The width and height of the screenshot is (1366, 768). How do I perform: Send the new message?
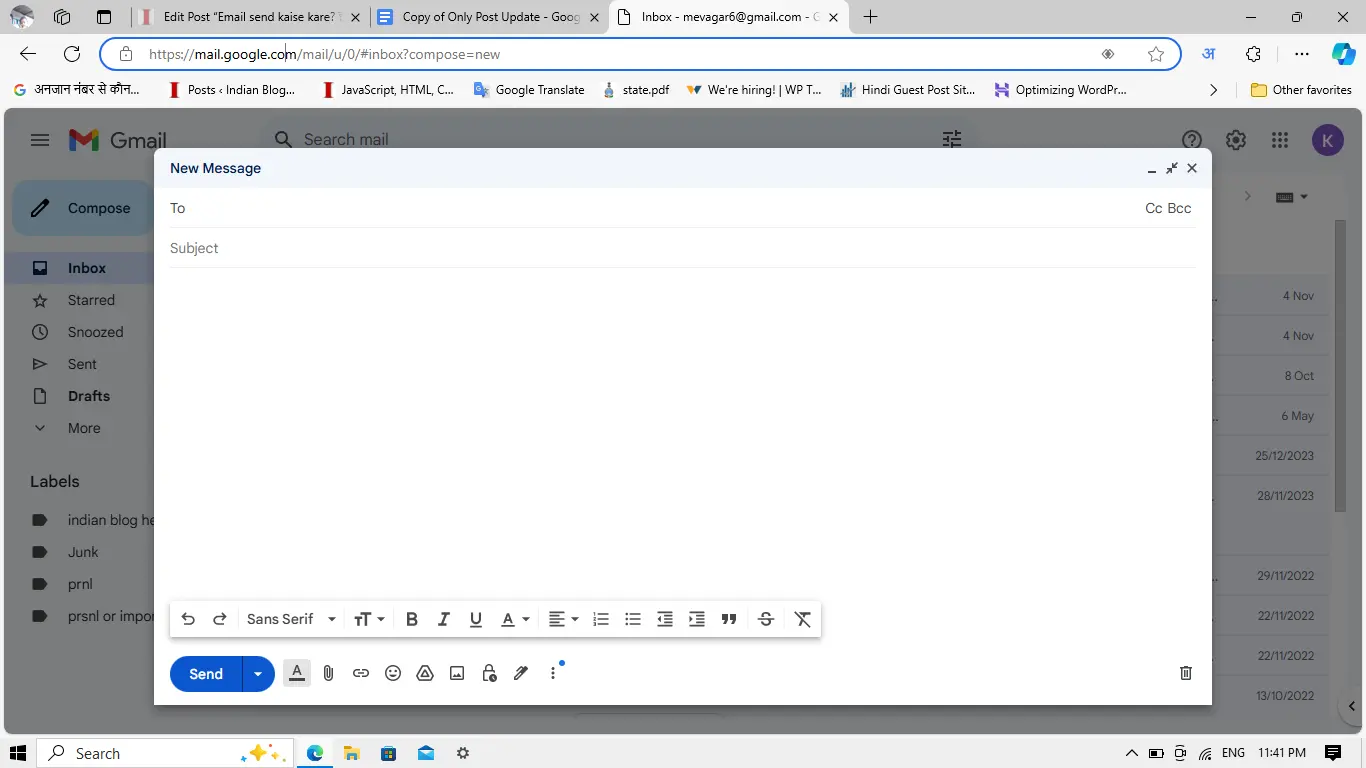(x=206, y=674)
